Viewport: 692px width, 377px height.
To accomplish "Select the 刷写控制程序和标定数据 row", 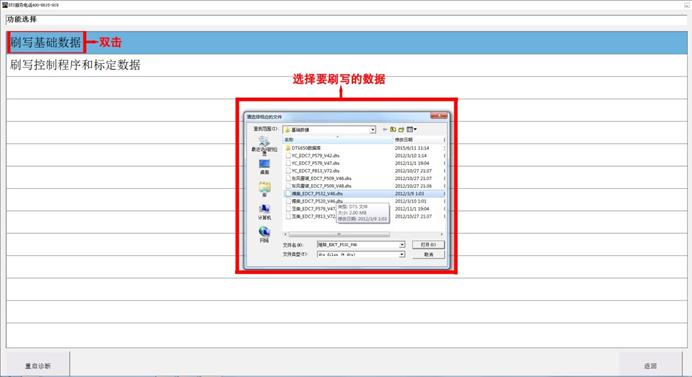I will [346, 65].
